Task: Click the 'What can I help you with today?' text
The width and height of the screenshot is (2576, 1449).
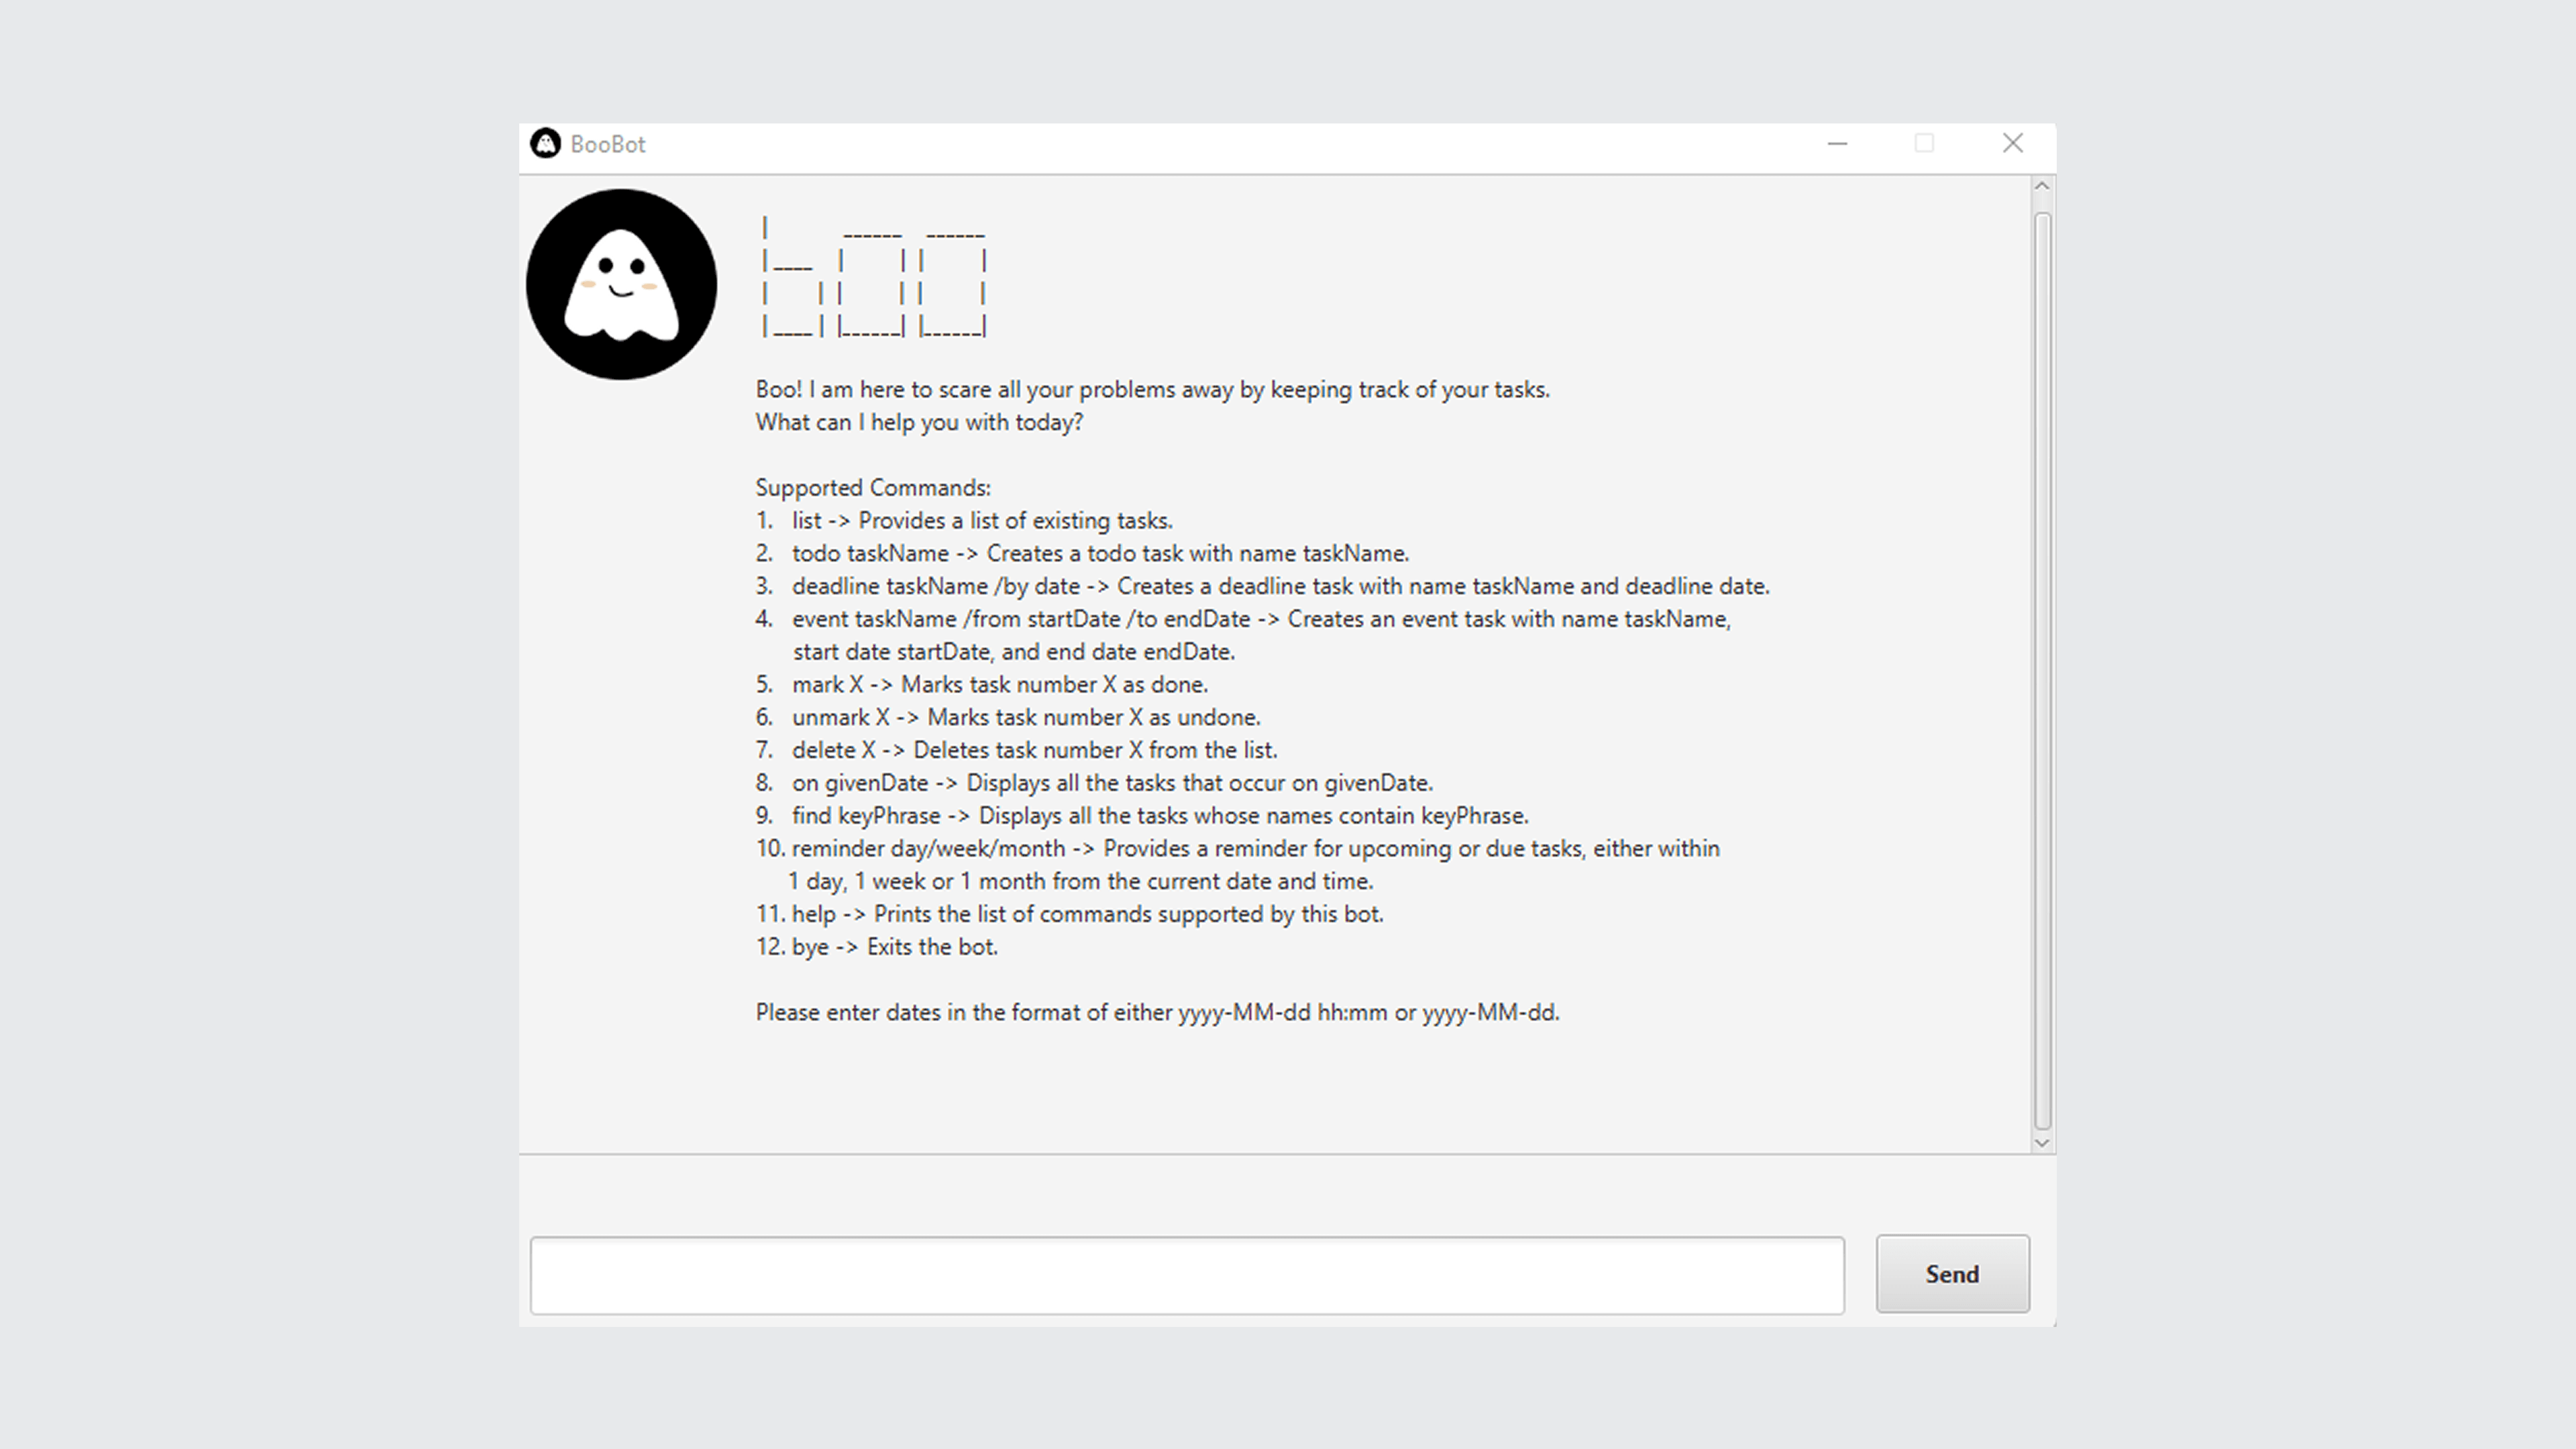Action: click(x=919, y=423)
